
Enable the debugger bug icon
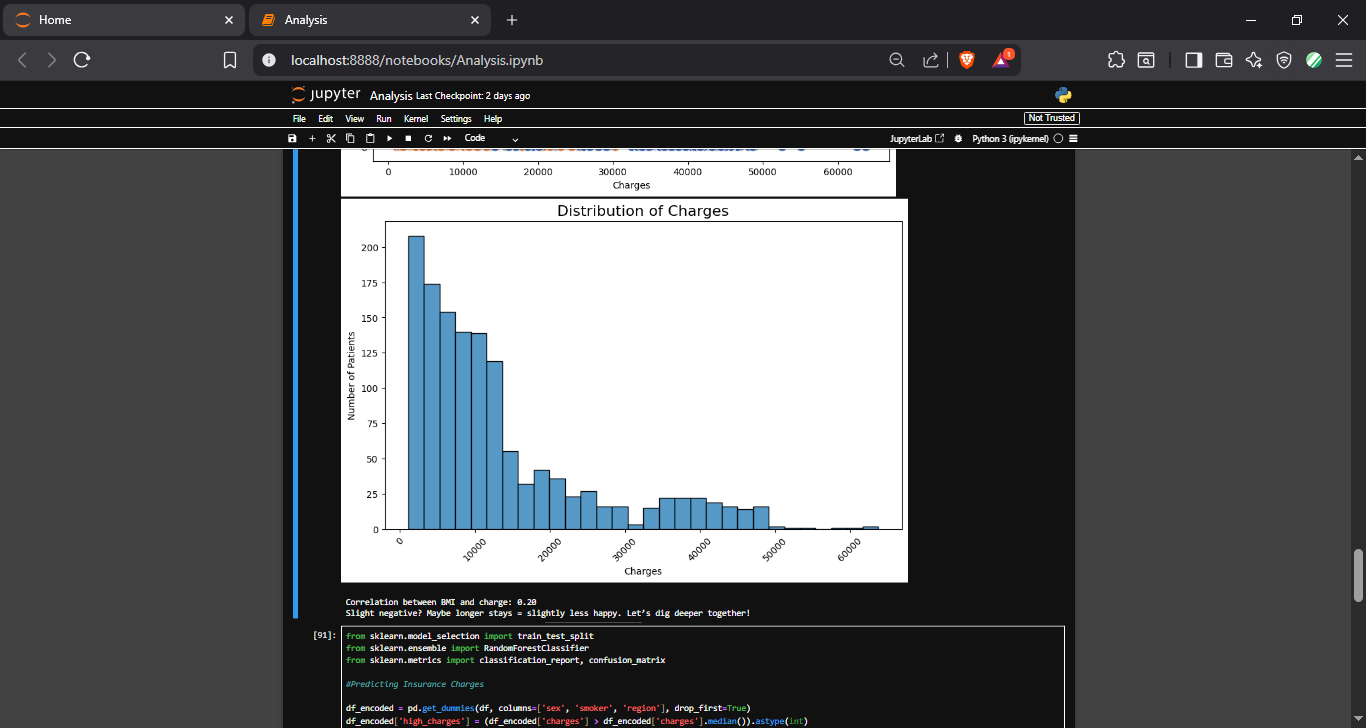coord(958,138)
